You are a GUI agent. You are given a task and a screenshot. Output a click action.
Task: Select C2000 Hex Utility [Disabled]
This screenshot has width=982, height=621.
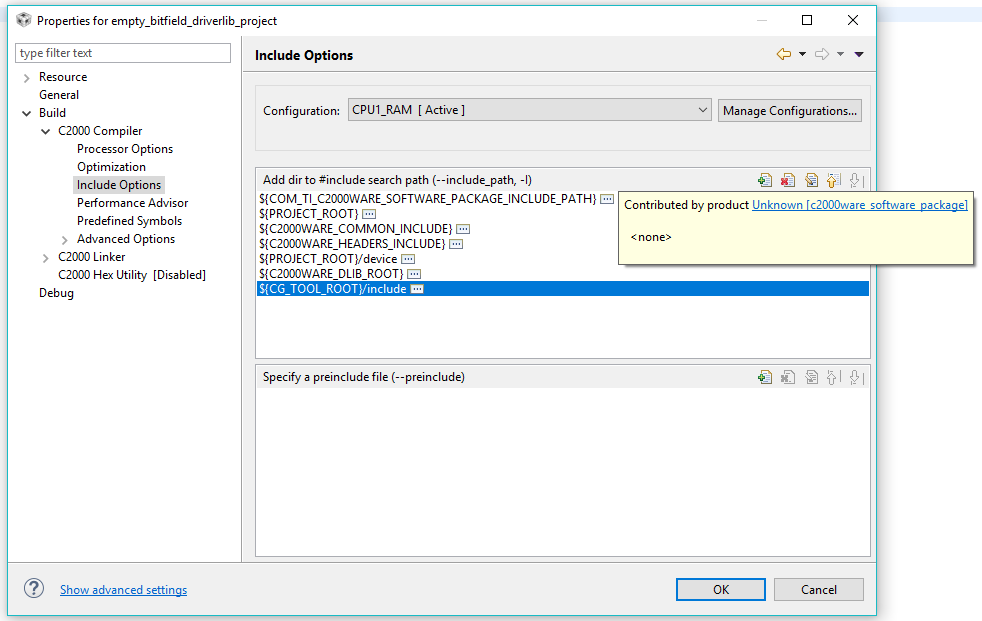tap(132, 275)
